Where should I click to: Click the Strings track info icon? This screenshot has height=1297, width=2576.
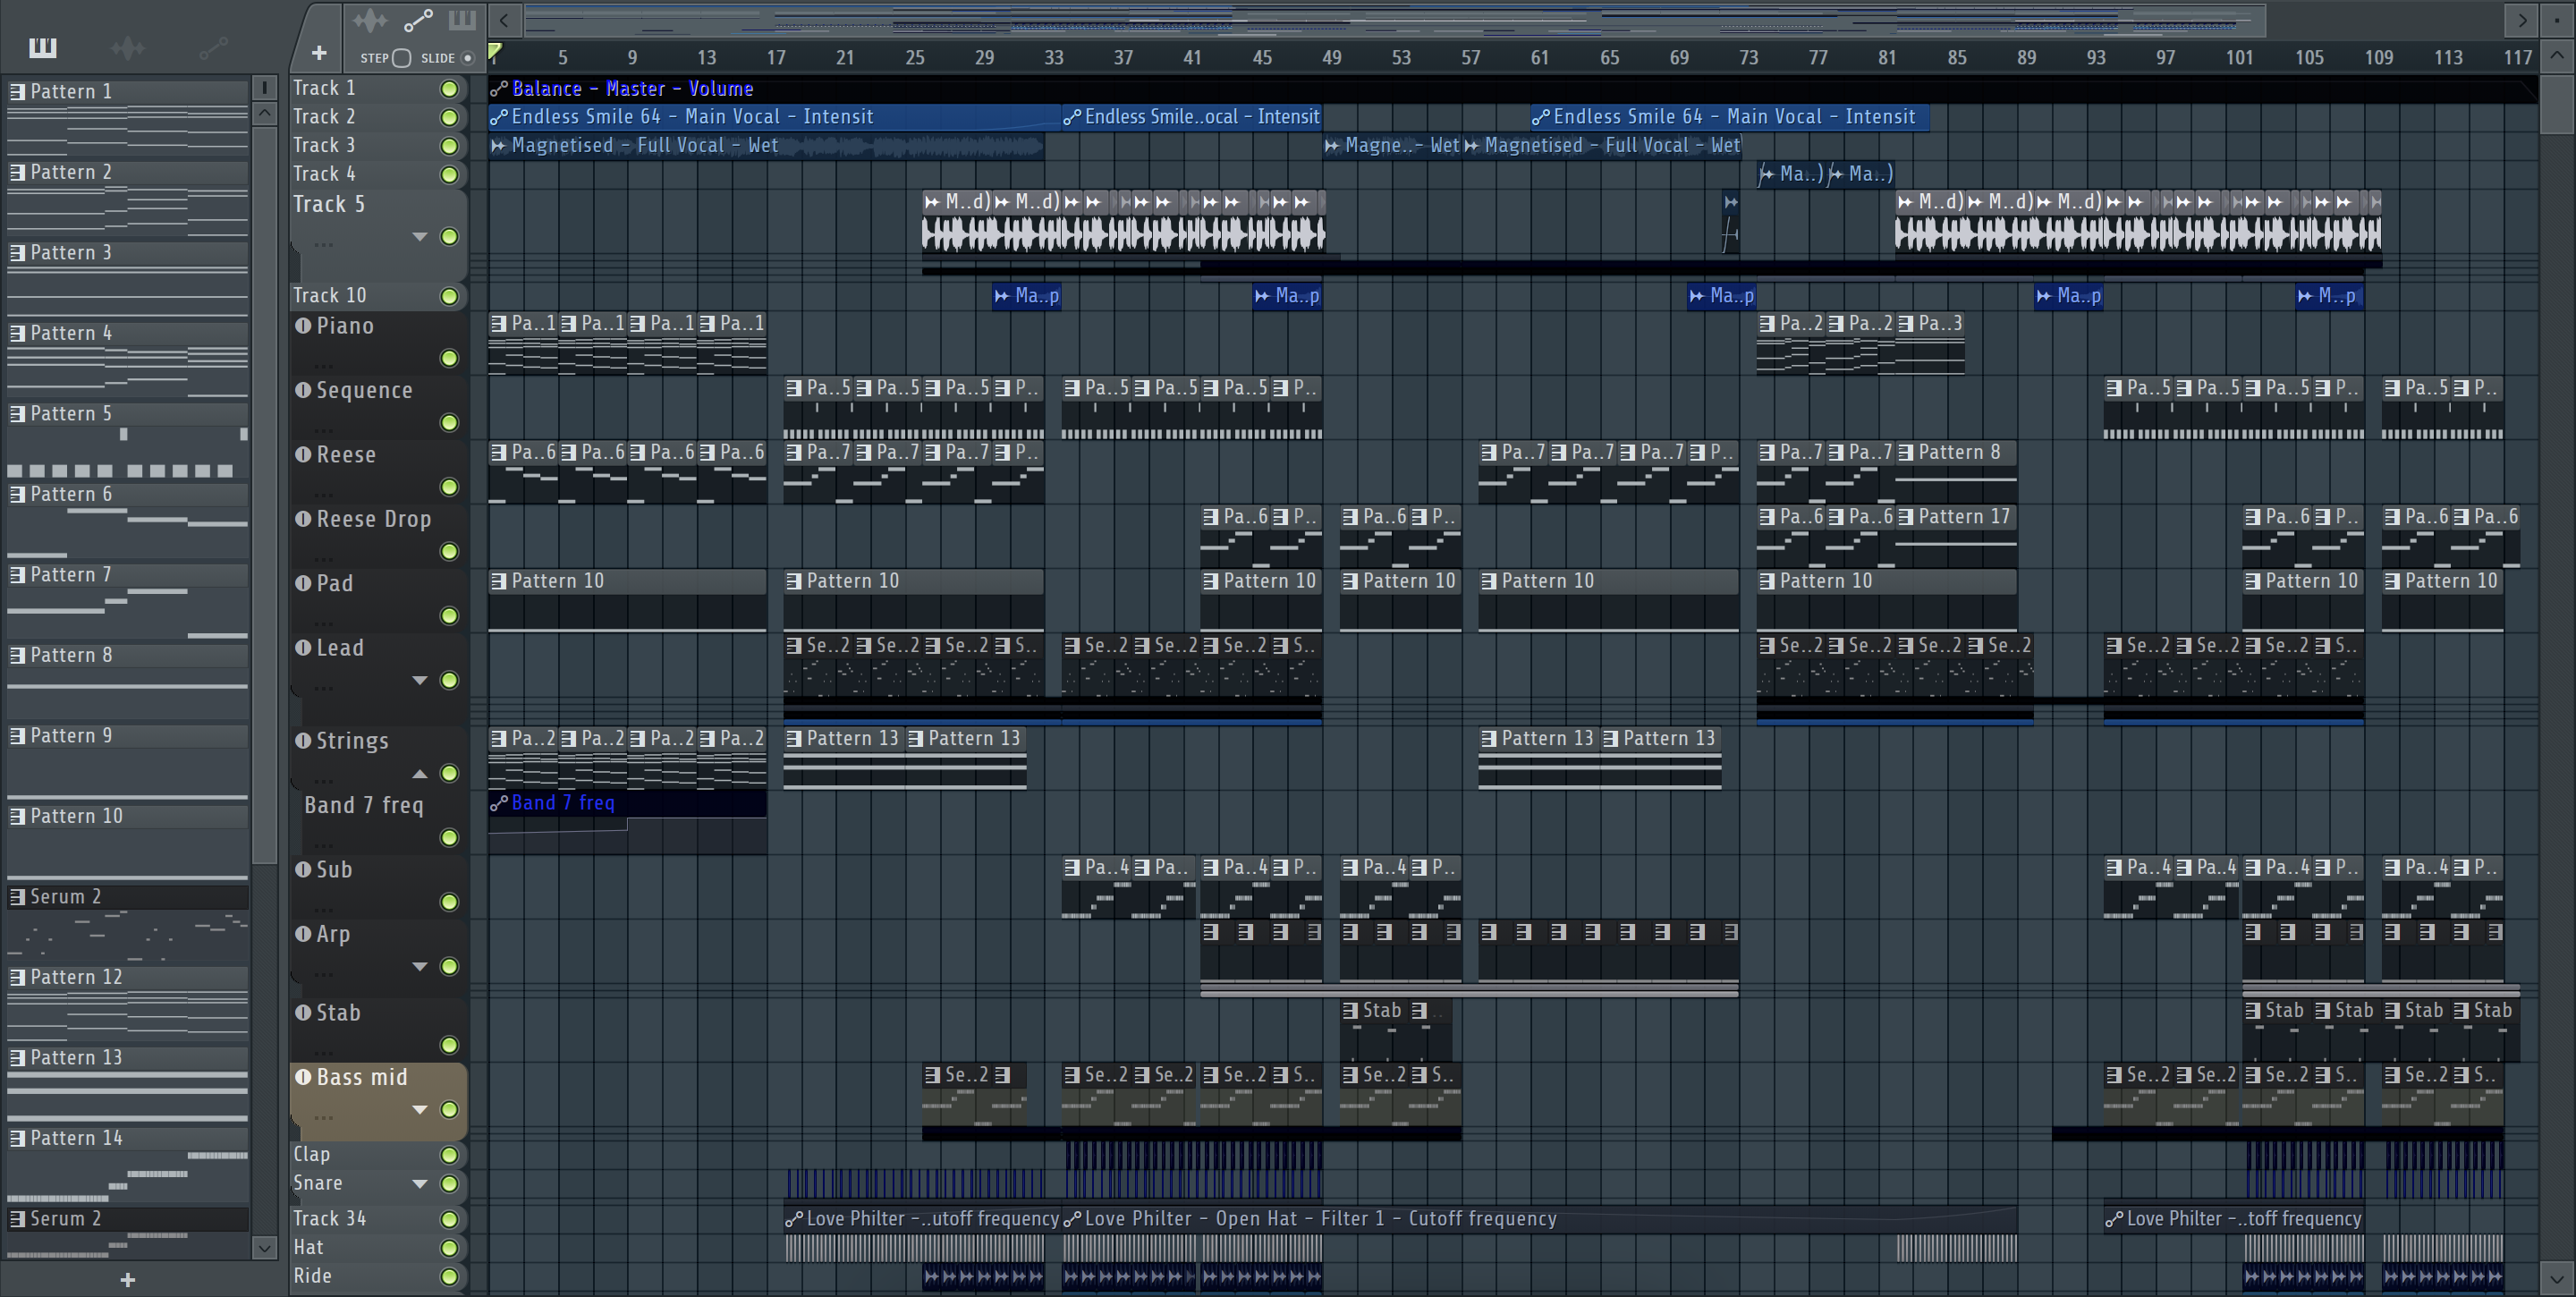(x=303, y=740)
